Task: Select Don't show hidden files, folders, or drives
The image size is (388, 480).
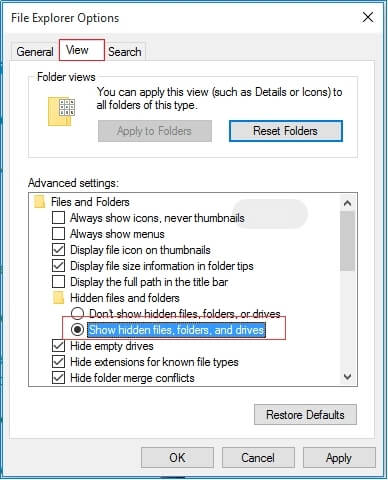Action: [x=77, y=313]
